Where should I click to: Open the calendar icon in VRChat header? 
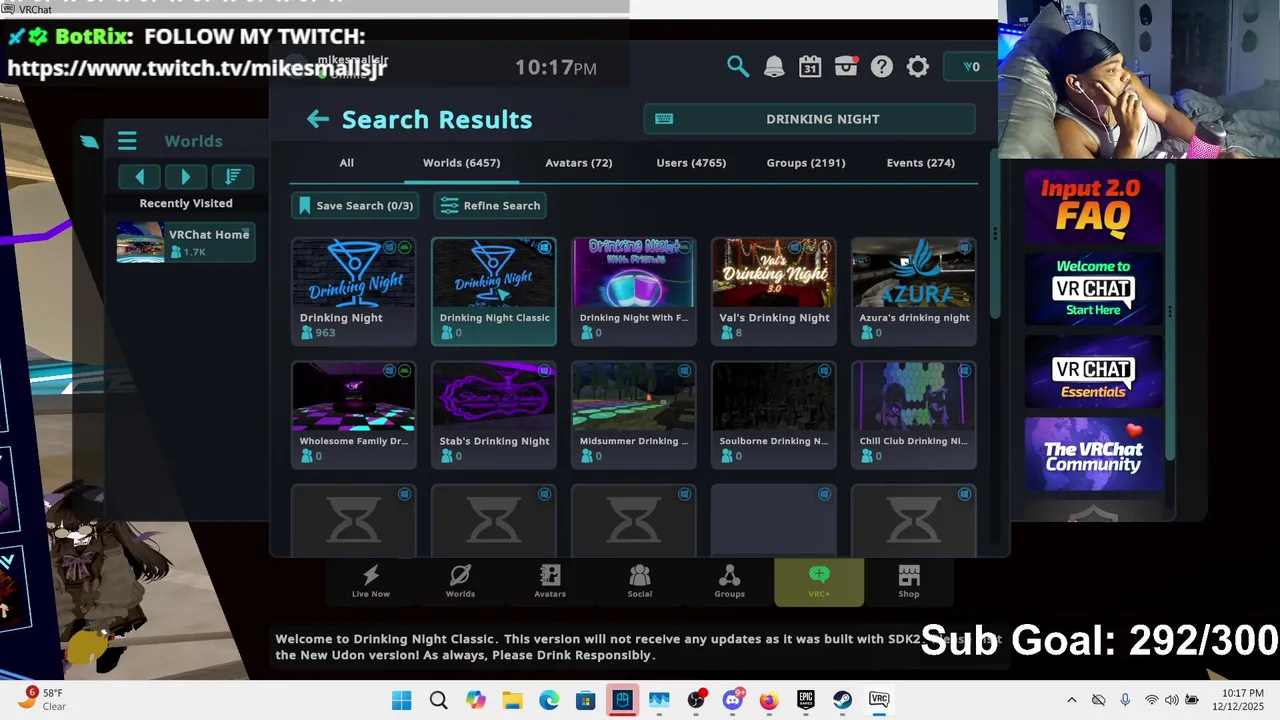[x=810, y=67]
